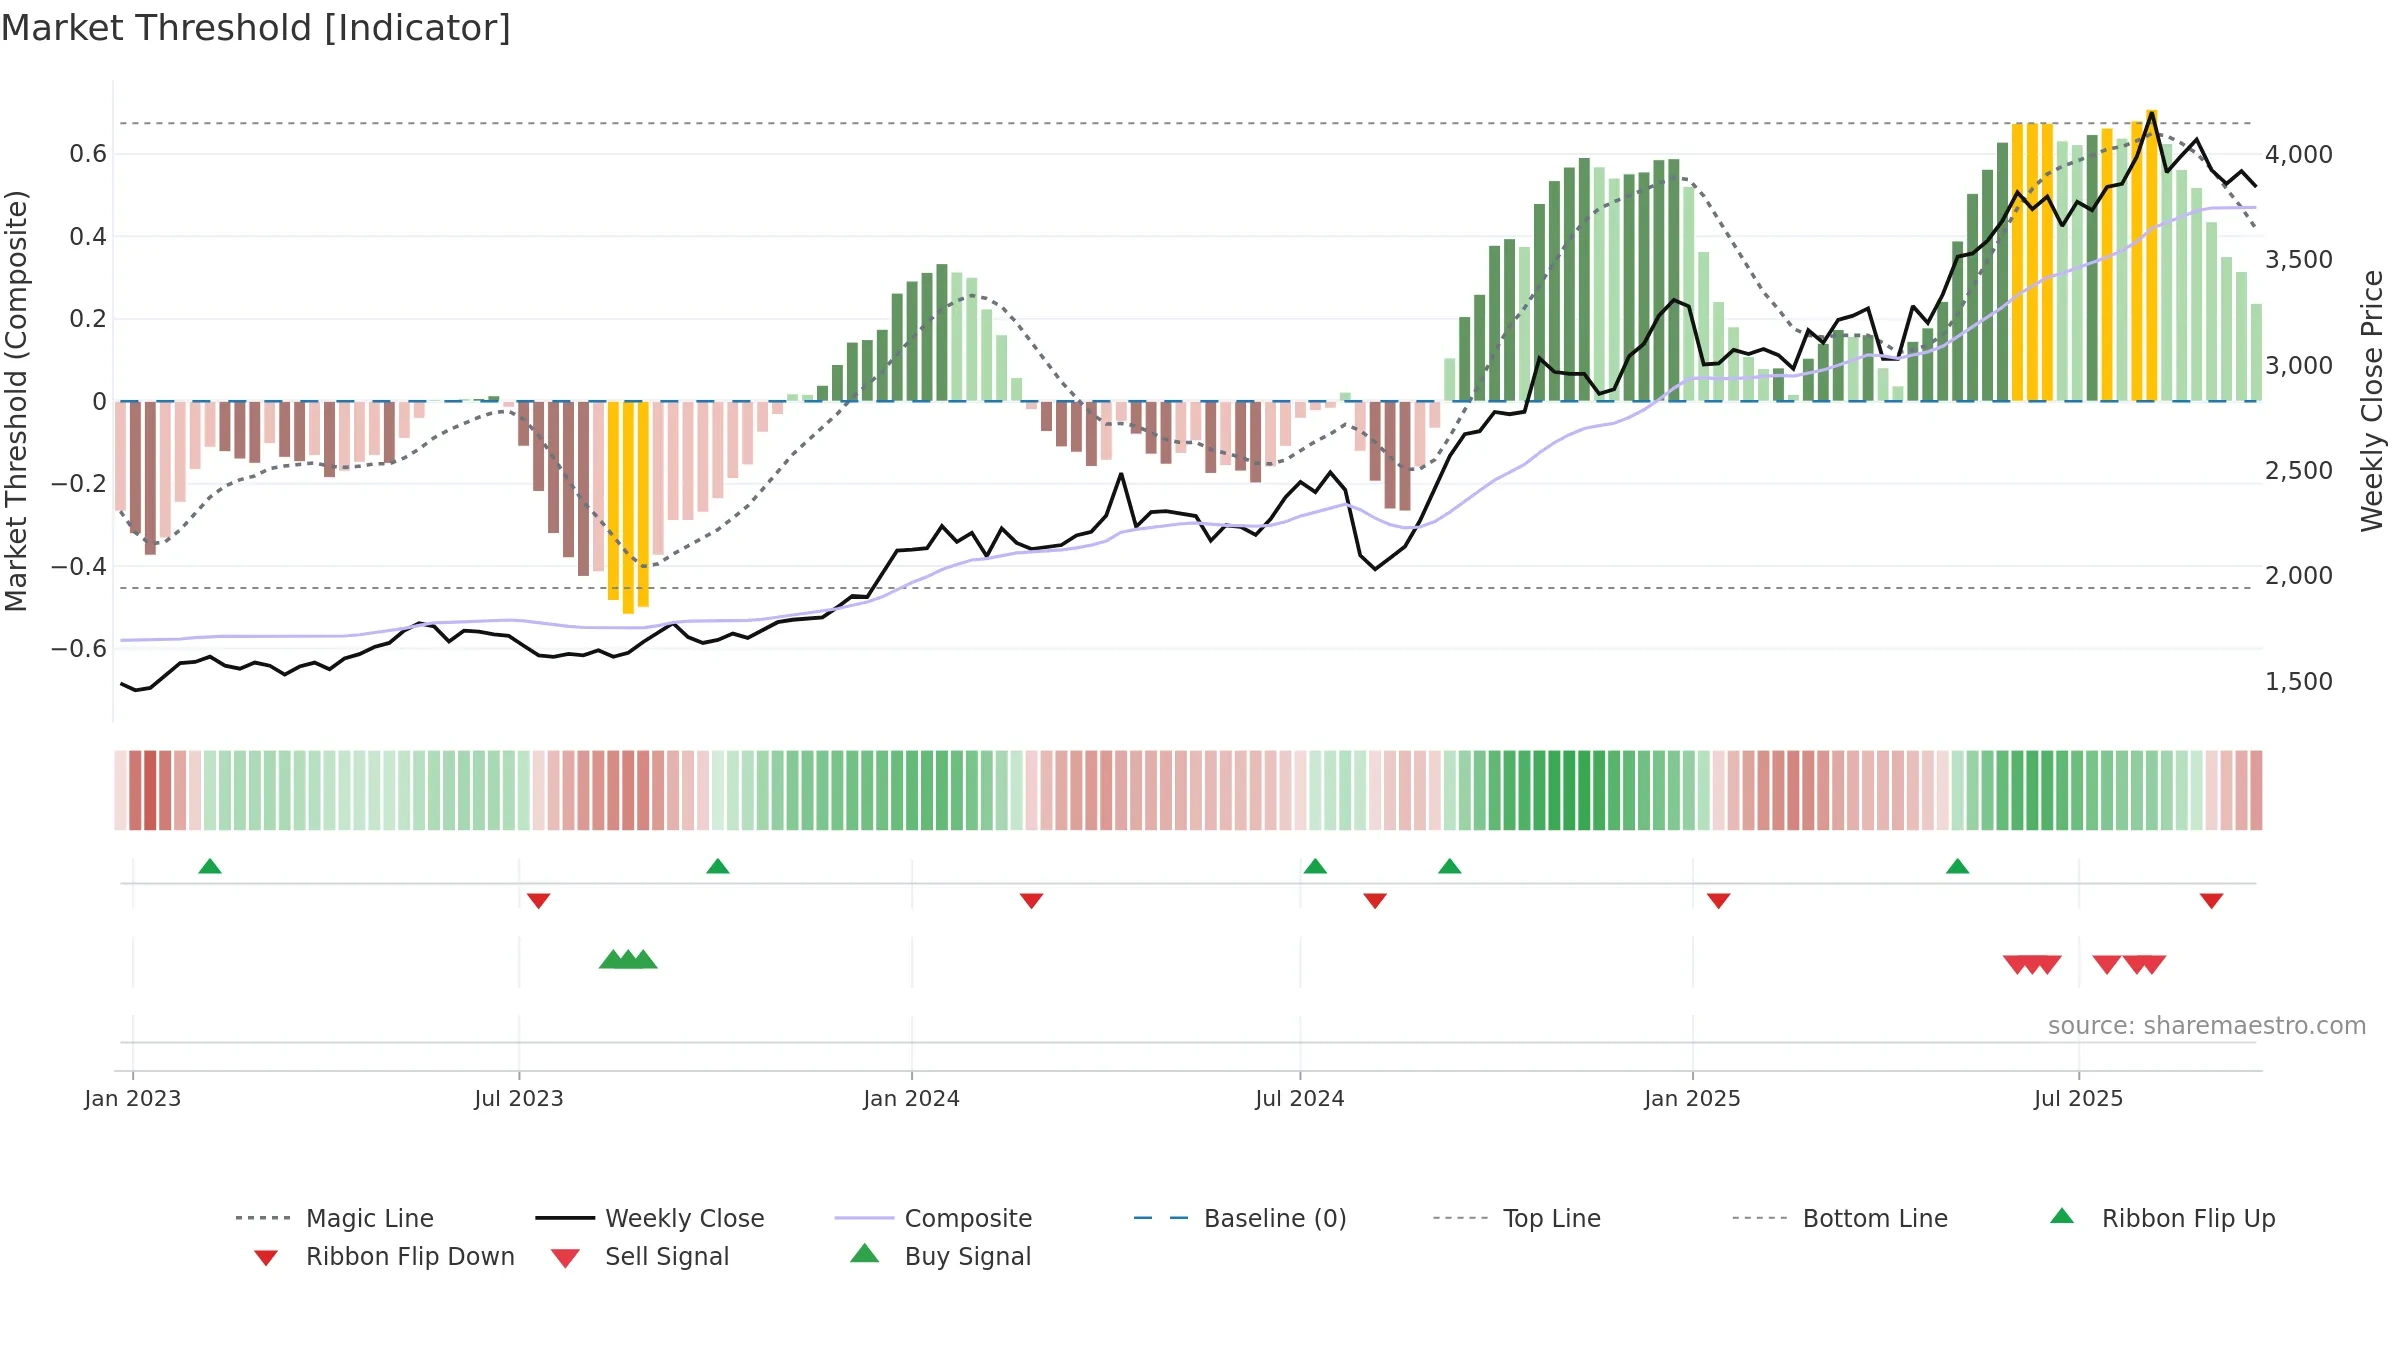Click the Ribbon Flip Down triangle just after Jan 2025
Screen dimensions: 2400x1350
click(1719, 901)
